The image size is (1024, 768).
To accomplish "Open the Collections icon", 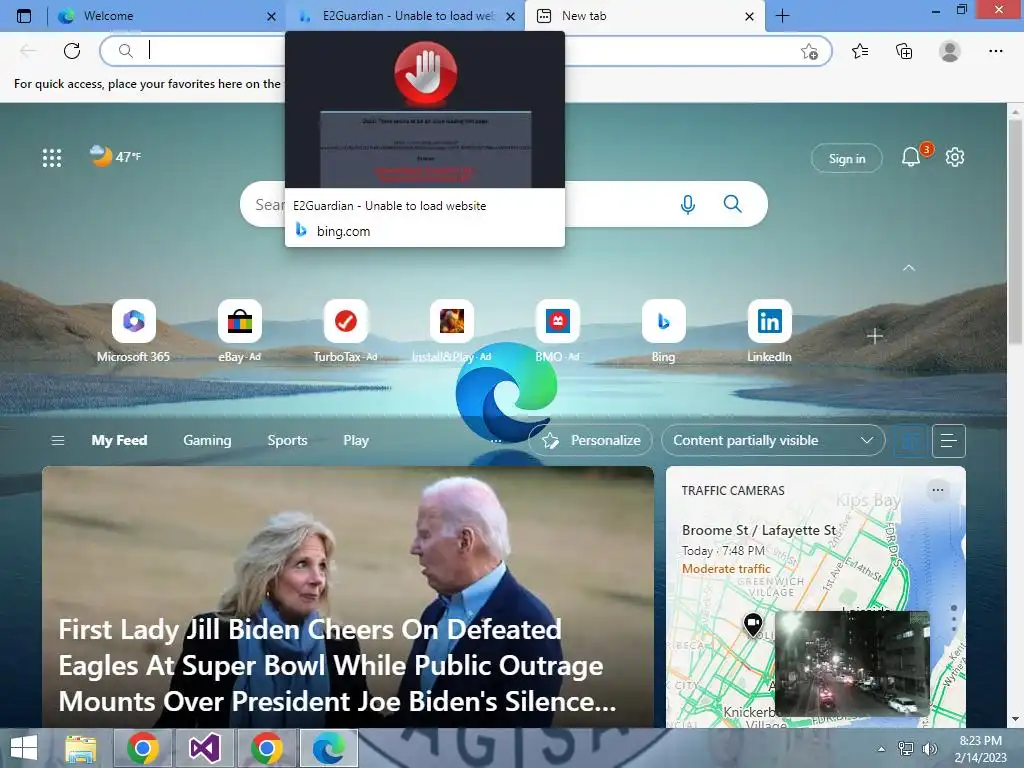I will pyautogui.click(x=904, y=51).
